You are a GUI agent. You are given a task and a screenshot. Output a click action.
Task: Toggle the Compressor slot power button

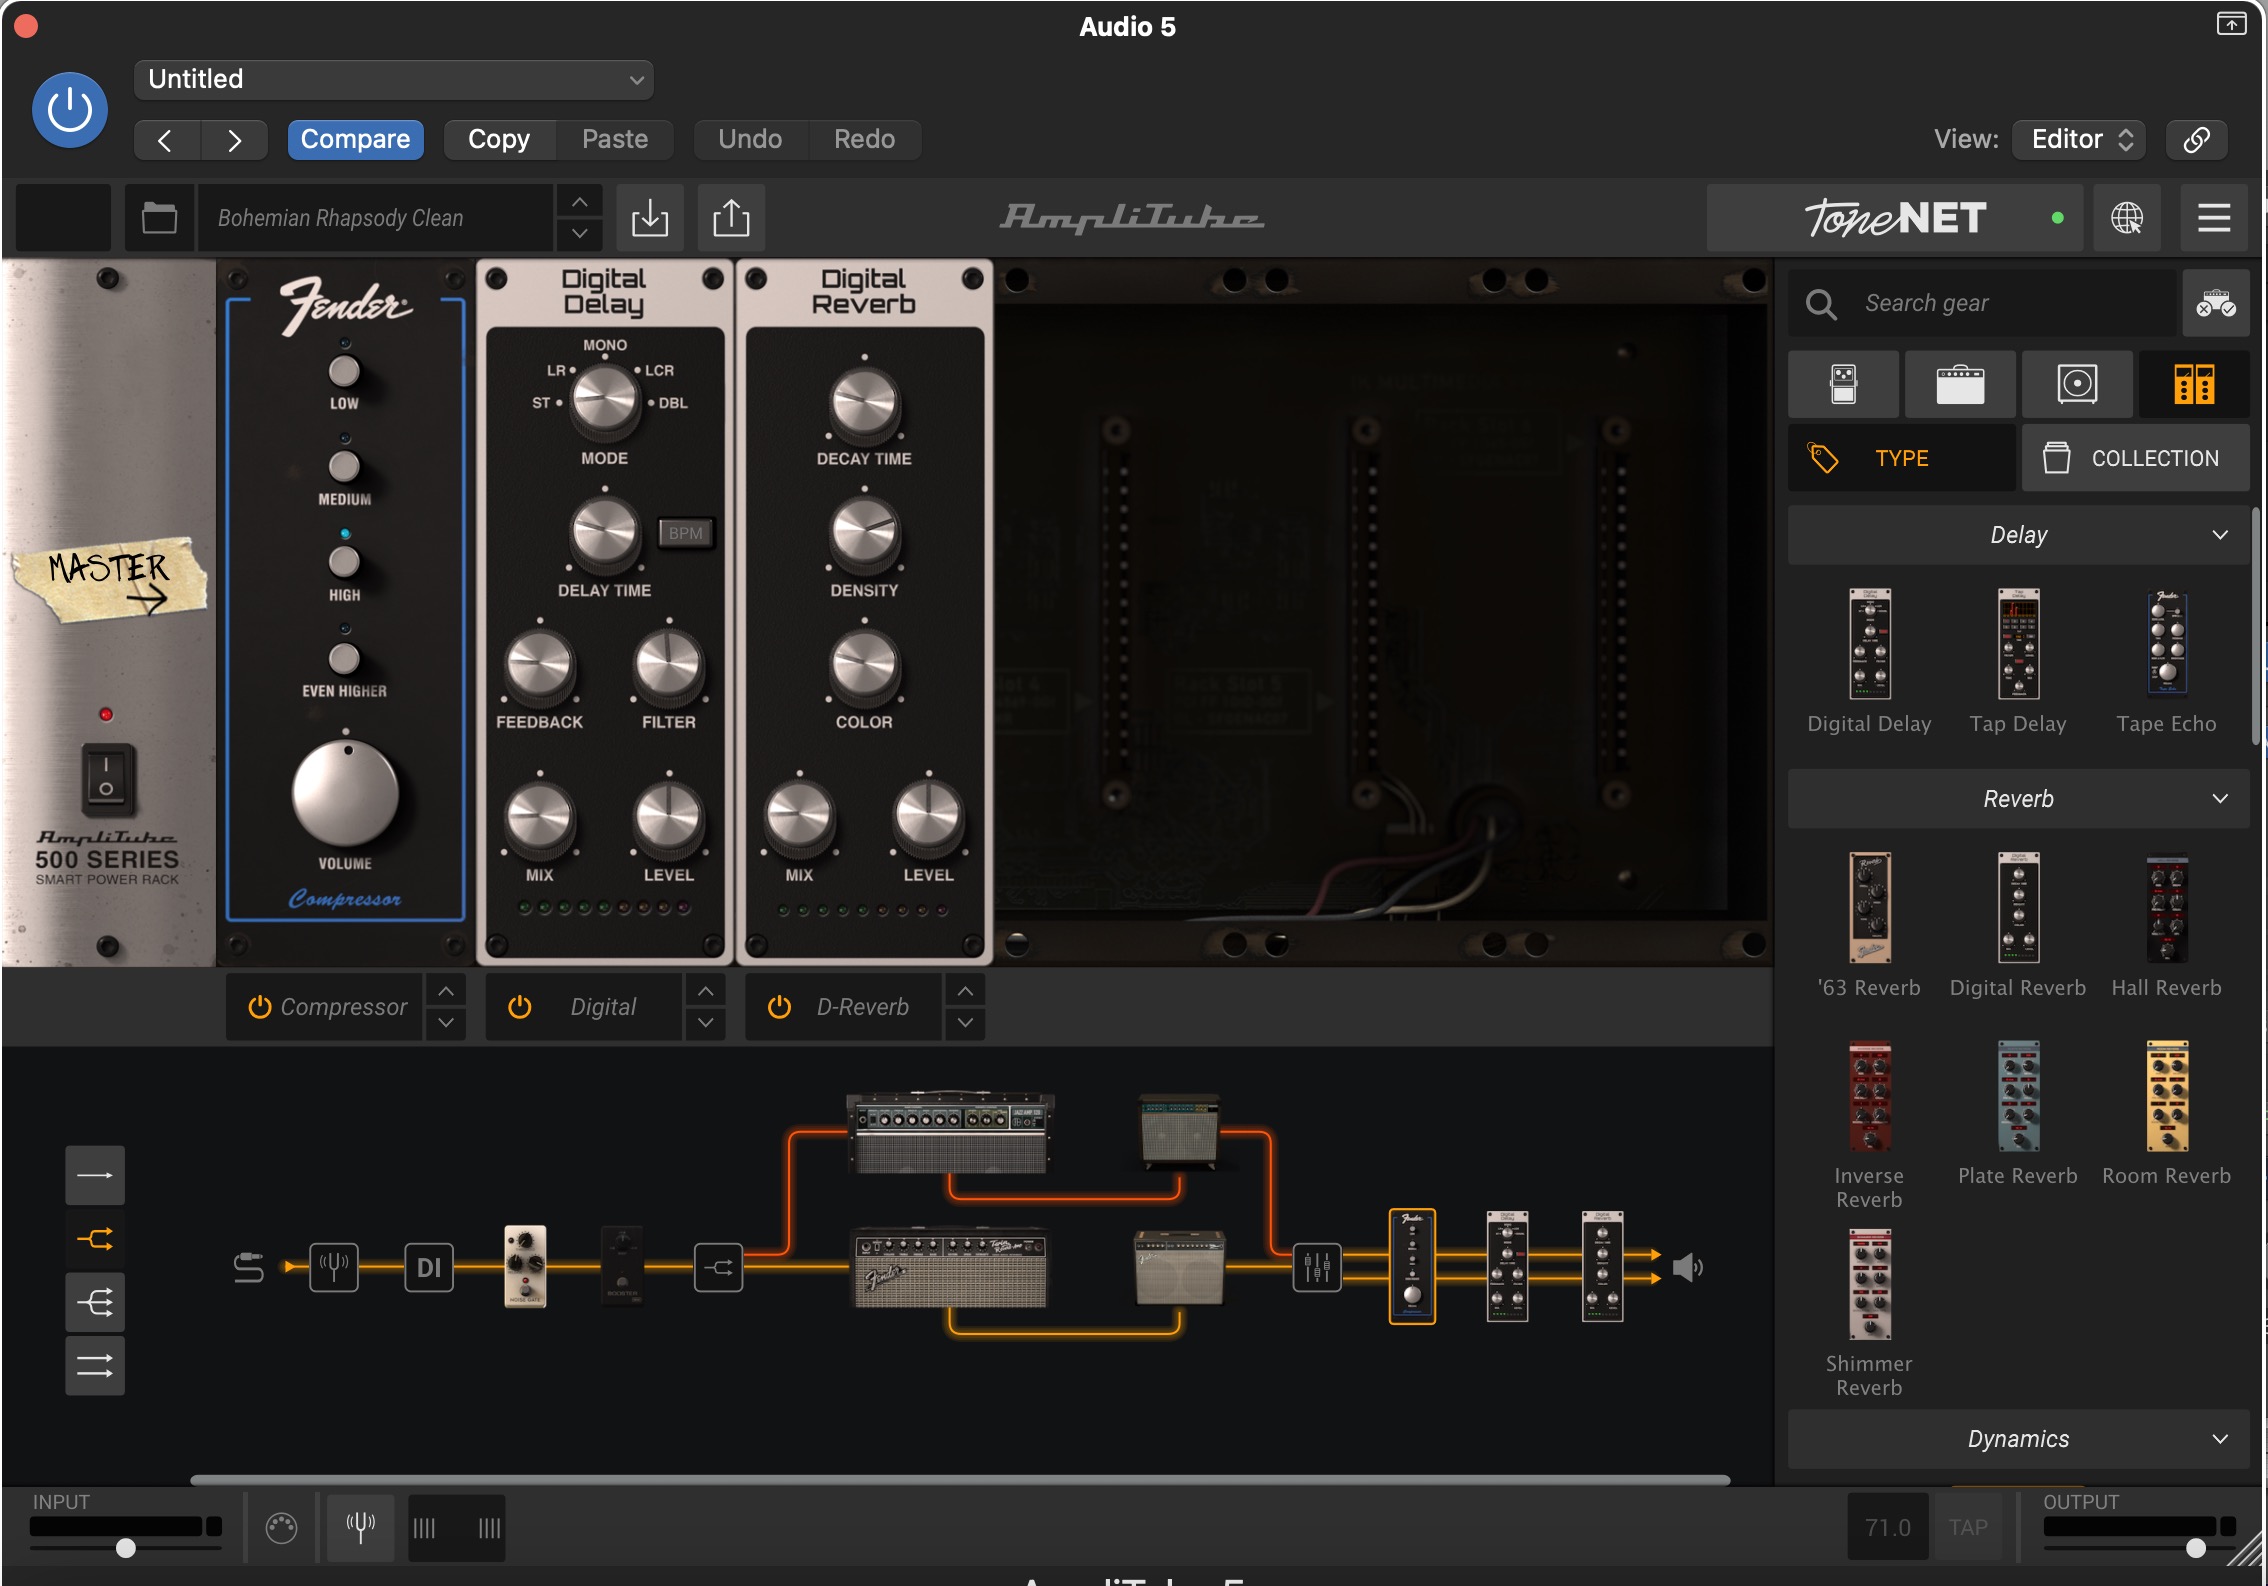259,1007
